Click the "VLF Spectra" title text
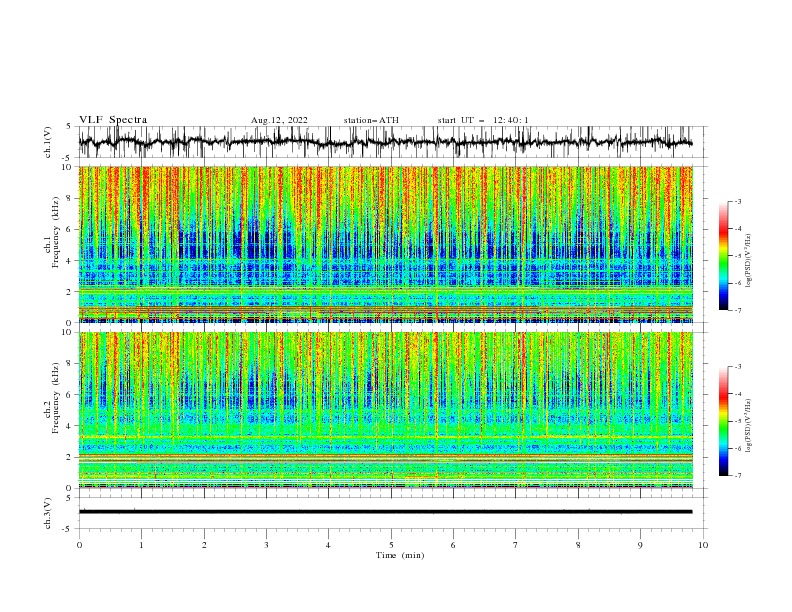Viewport: 792px width, 612px height. click(x=113, y=120)
